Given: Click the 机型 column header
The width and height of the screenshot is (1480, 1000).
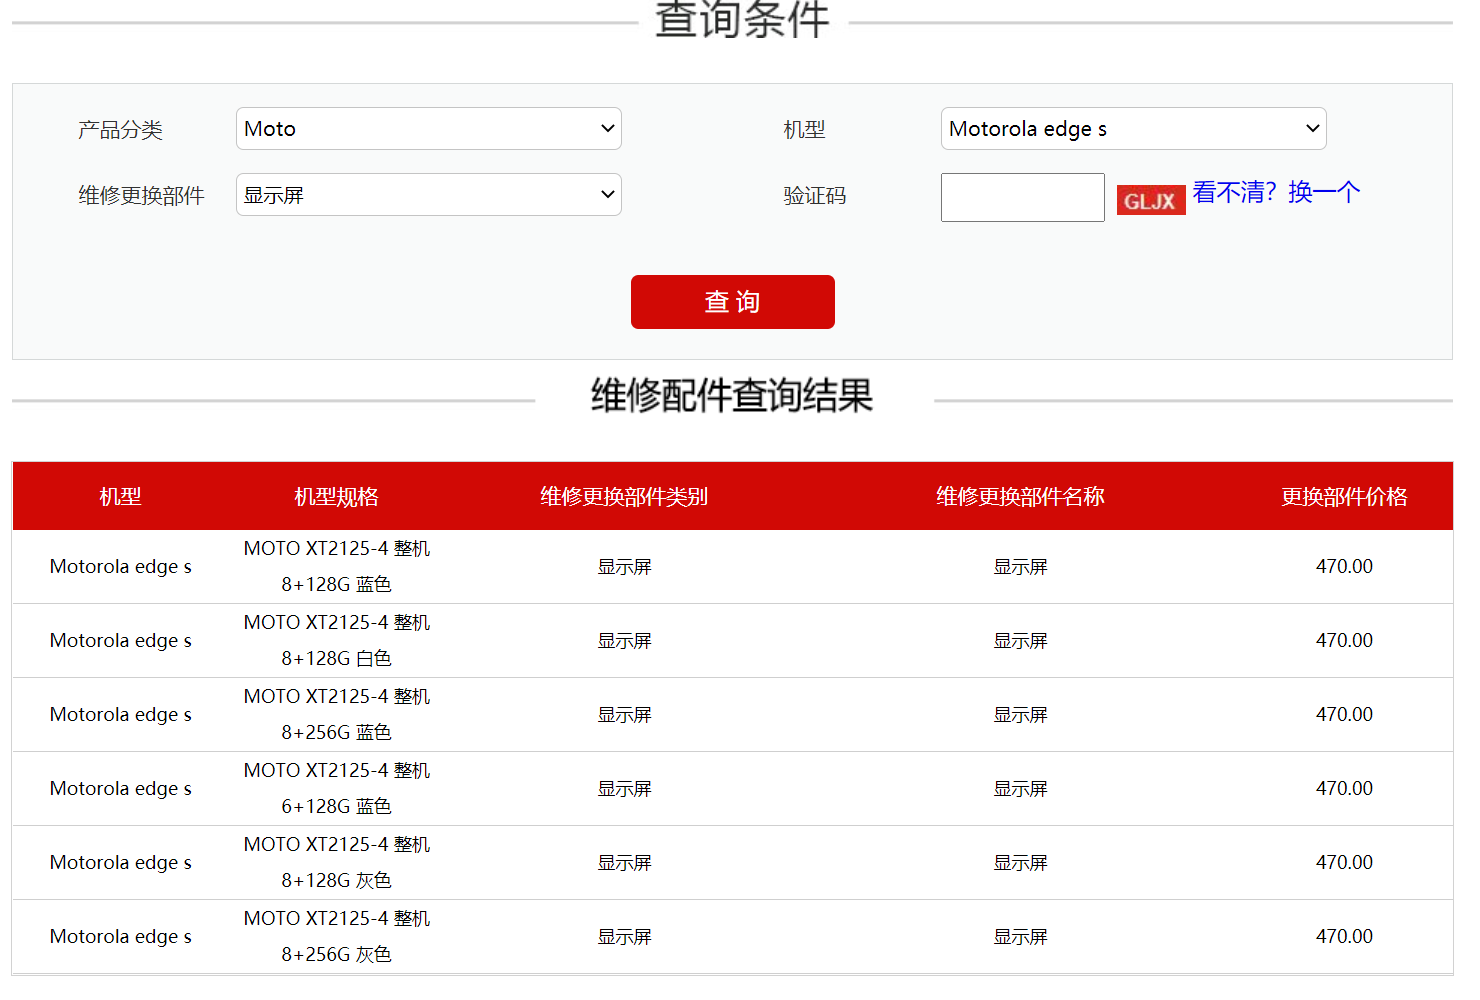Looking at the screenshot, I should [120, 497].
